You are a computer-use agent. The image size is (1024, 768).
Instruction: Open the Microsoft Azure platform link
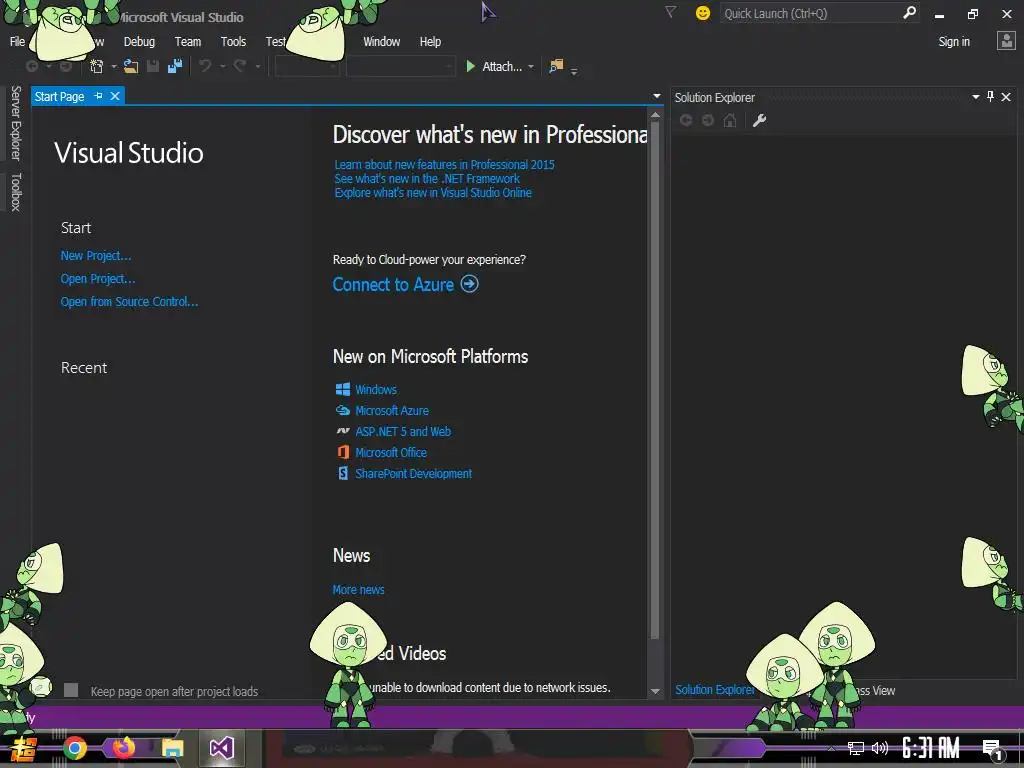(392, 410)
